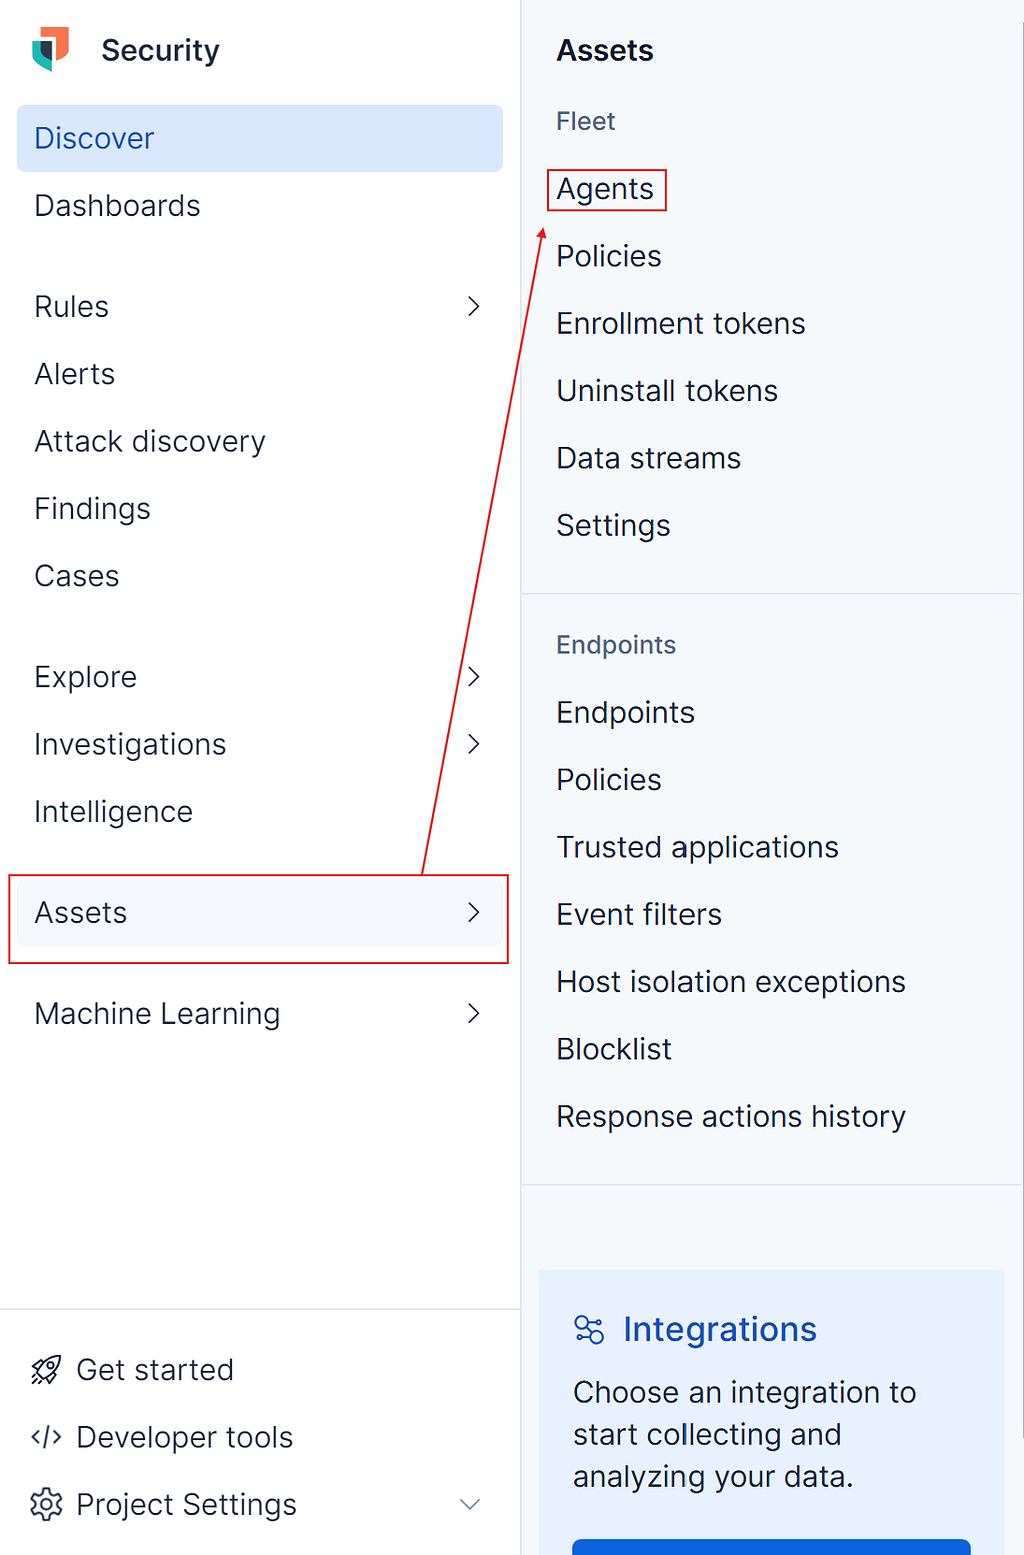Click the Developer tools code icon

[46, 1437]
